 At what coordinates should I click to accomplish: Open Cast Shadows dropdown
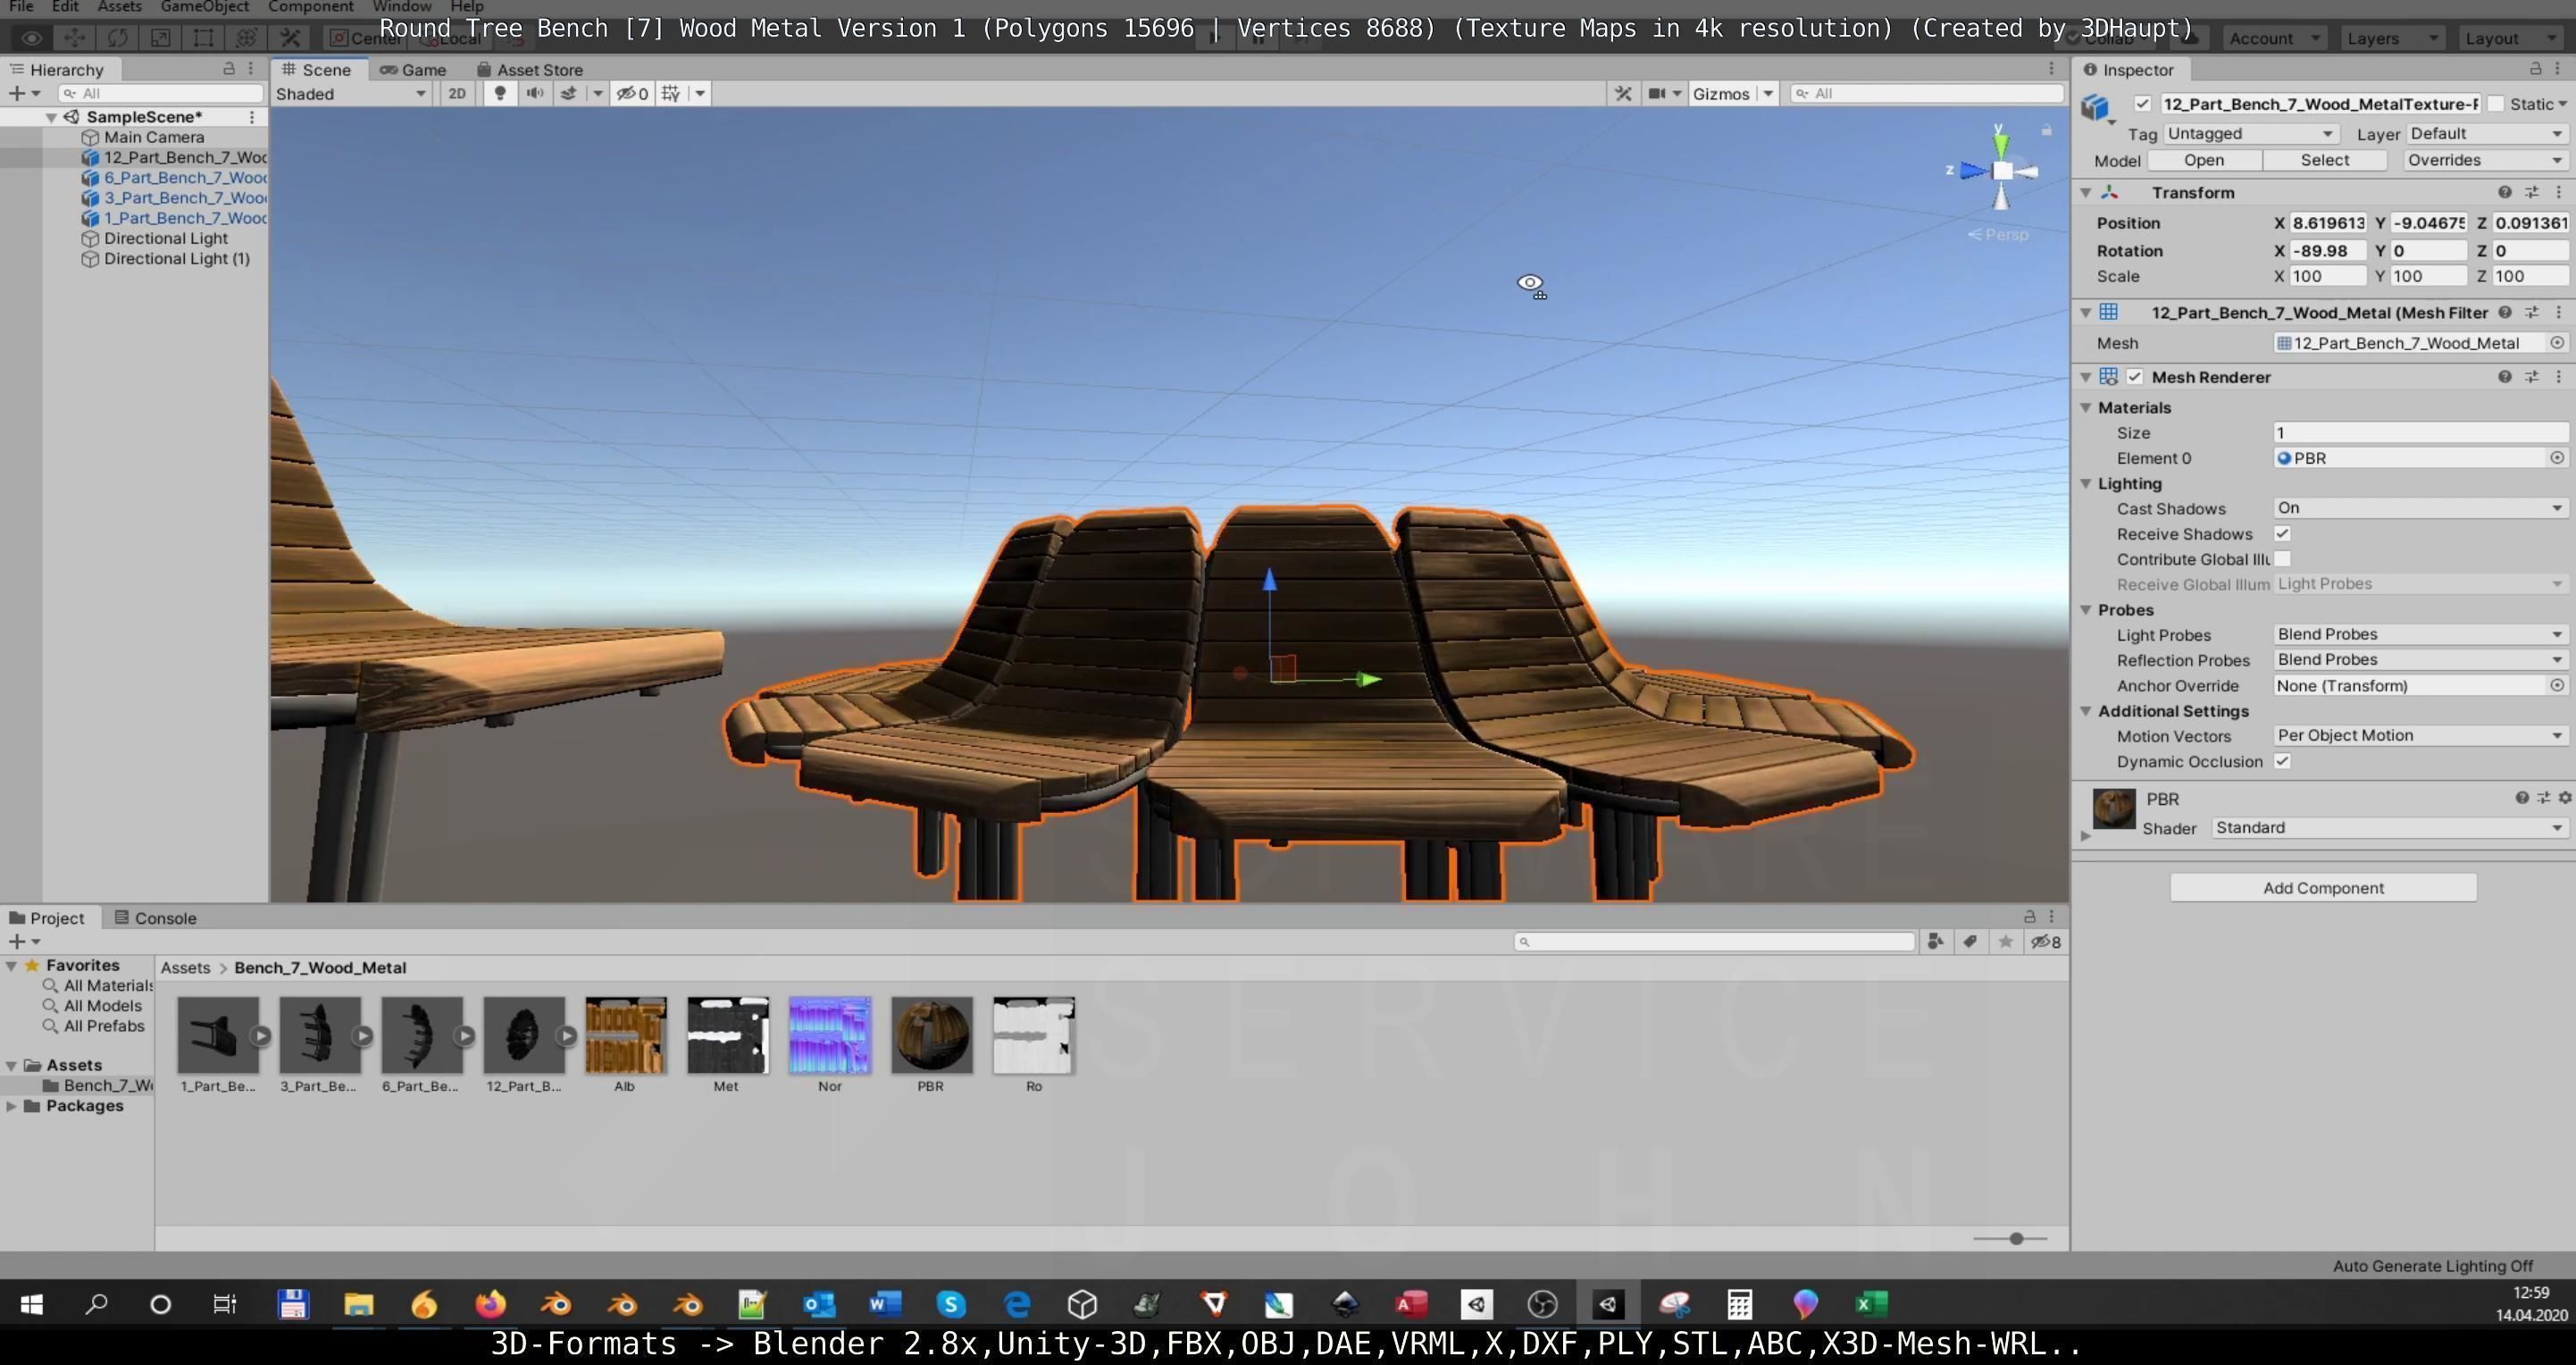2420,508
